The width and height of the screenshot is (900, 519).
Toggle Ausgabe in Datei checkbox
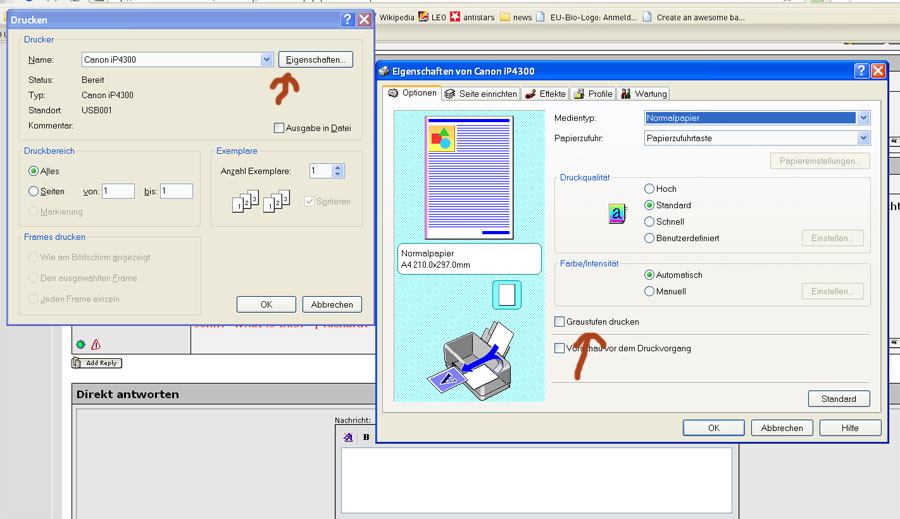279,128
